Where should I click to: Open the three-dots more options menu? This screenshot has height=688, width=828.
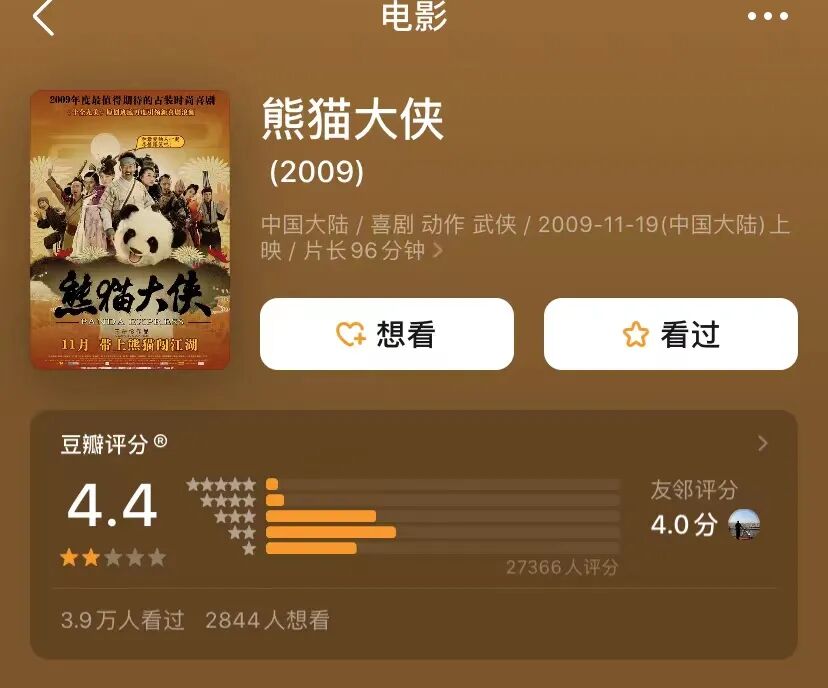pyautogui.click(x=768, y=16)
